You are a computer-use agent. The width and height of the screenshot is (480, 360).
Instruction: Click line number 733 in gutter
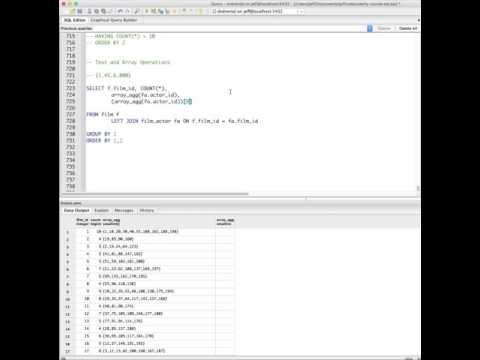click(x=71, y=154)
